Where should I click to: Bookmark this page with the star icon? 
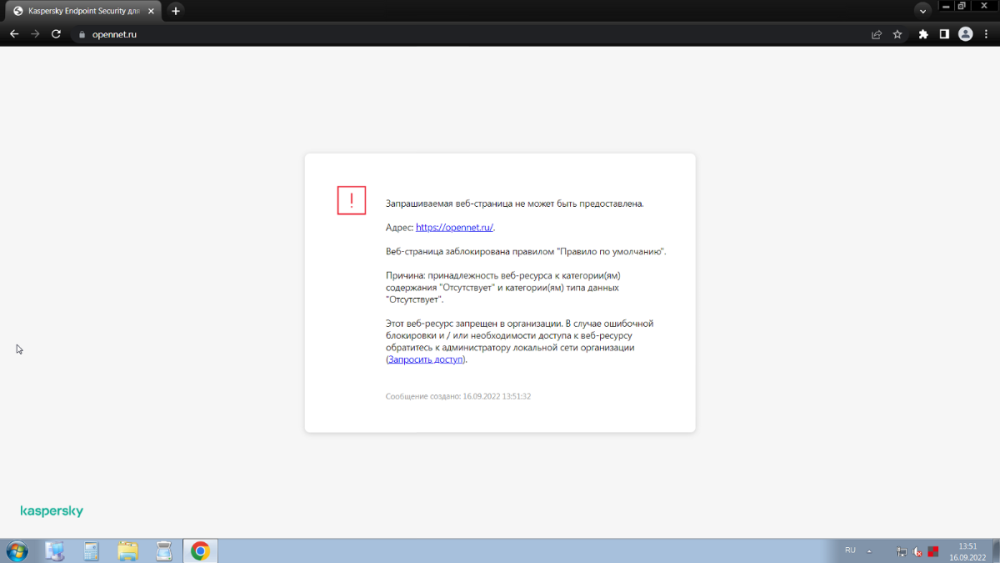tap(897, 34)
